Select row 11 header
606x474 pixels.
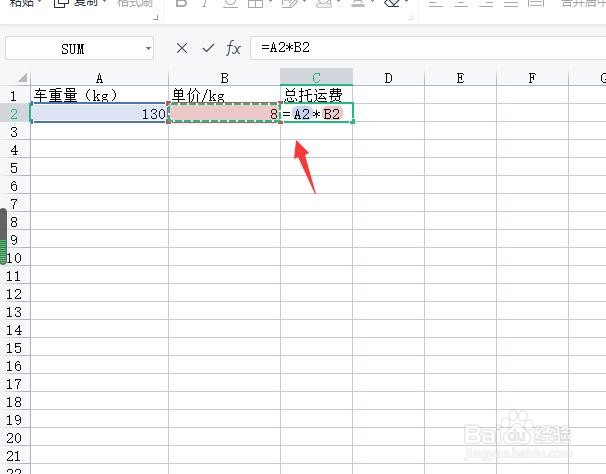click(x=14, y=276)
